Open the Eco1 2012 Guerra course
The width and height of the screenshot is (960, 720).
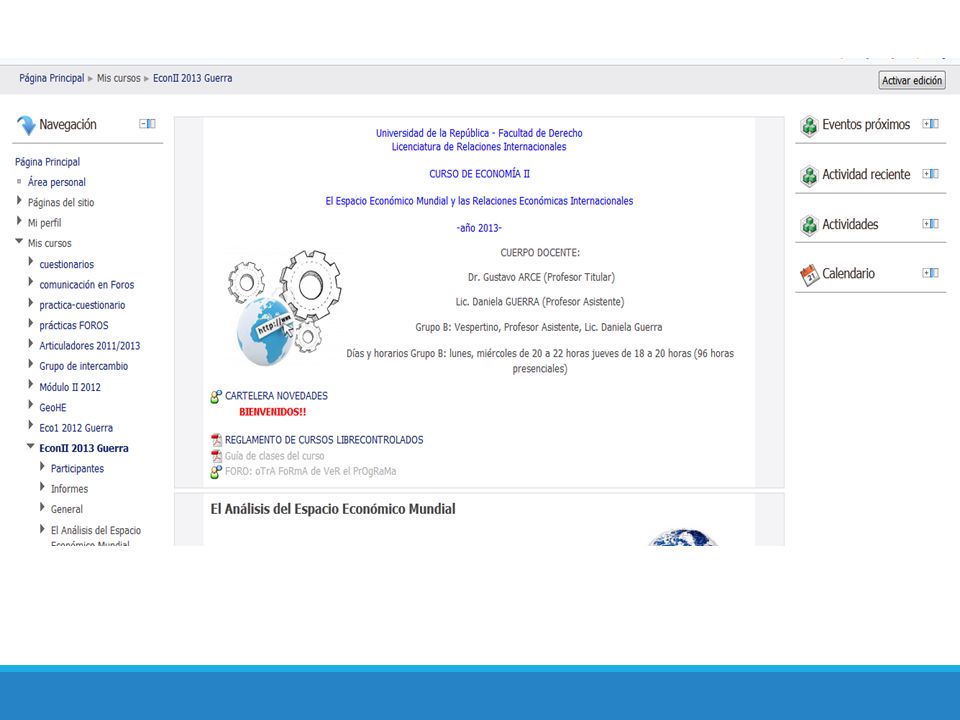(76, 428)
